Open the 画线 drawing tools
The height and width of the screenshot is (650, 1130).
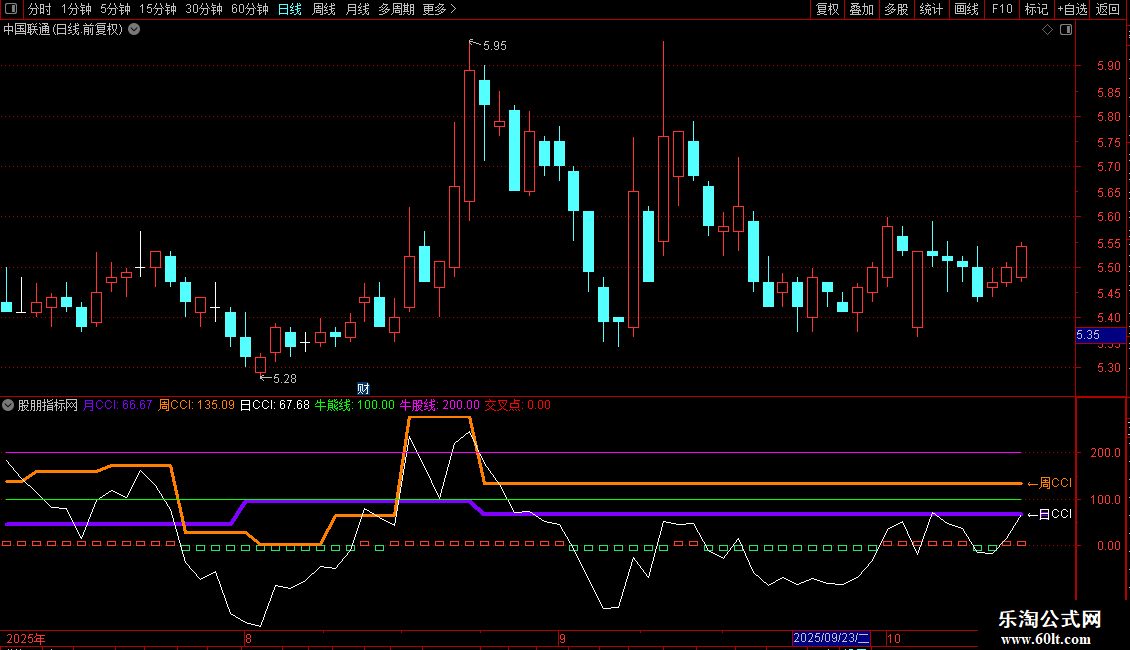click(x=966, y=9)
